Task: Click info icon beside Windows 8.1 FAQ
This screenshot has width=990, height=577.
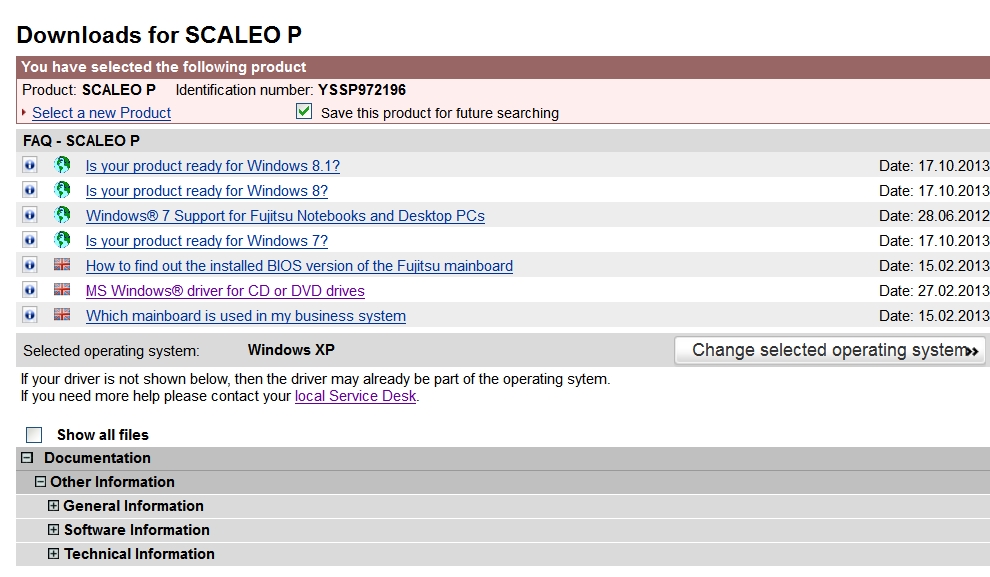Action: [x=30, y=165]
